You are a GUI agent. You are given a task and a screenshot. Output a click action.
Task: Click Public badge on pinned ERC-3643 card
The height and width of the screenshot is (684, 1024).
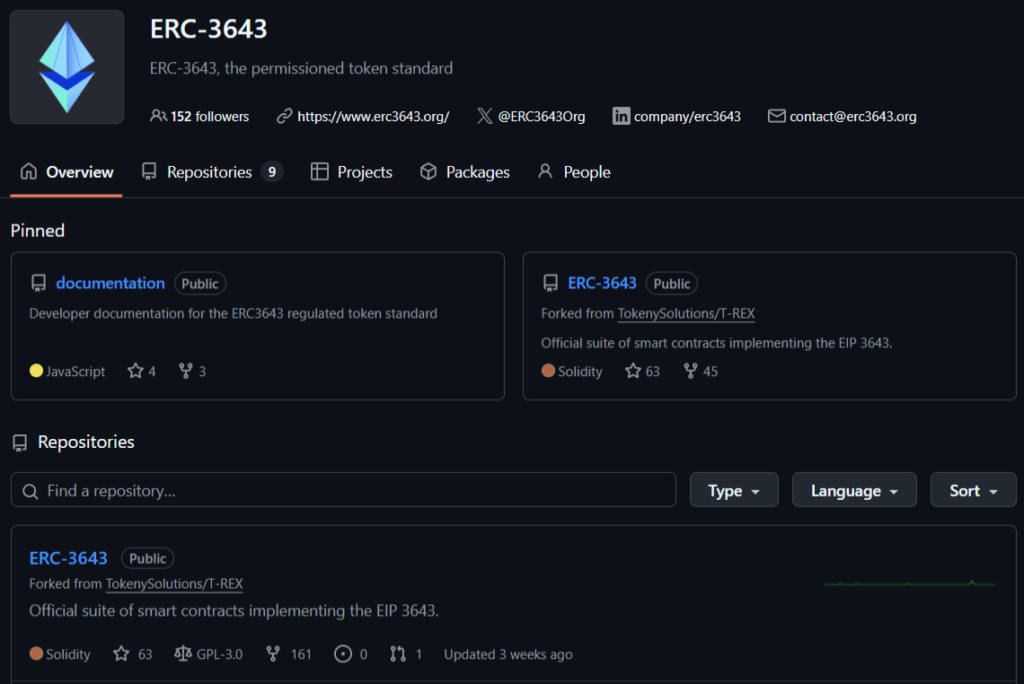click(671, 284)
